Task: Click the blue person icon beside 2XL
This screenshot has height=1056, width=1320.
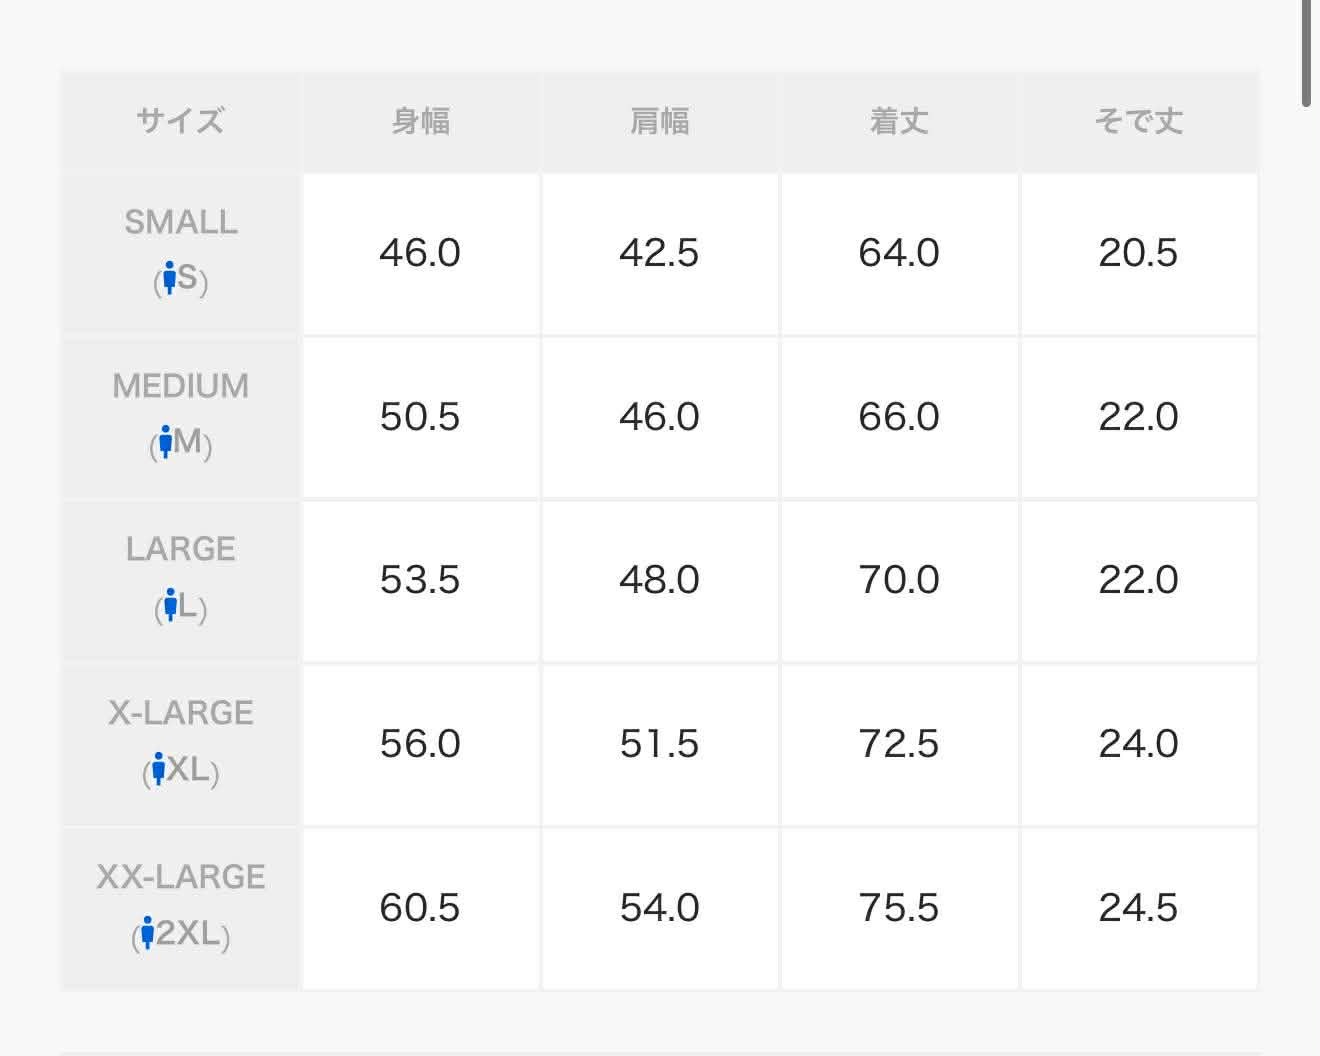Action: (148, 933)
